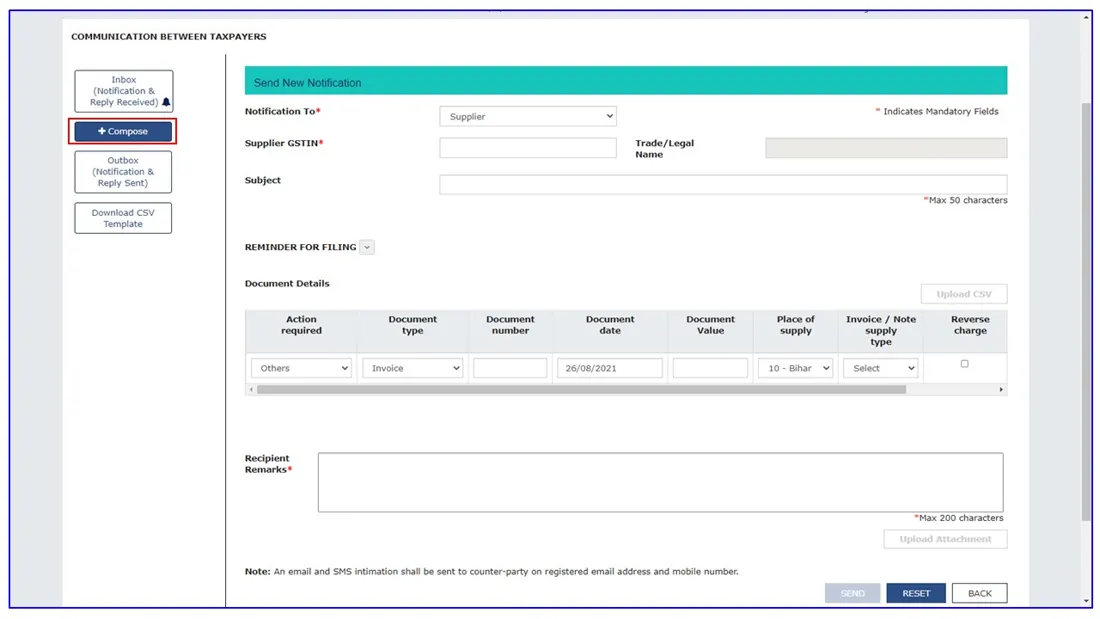The image size is (1100, 619).
Task: Click the bell icon in Inbox button
Action: (x=166, y=102)
